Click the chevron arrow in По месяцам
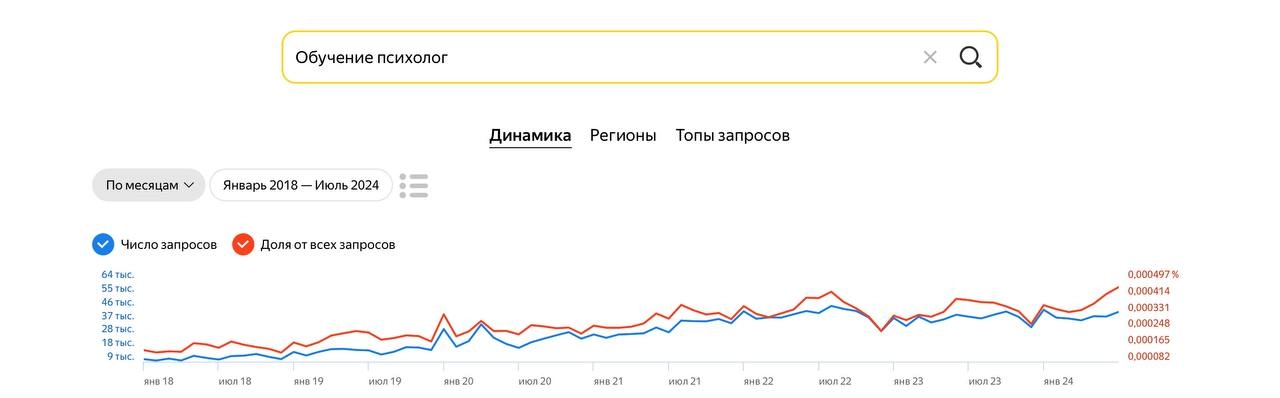The width and height of the screenshot is (1280, 398). point(189,185)
